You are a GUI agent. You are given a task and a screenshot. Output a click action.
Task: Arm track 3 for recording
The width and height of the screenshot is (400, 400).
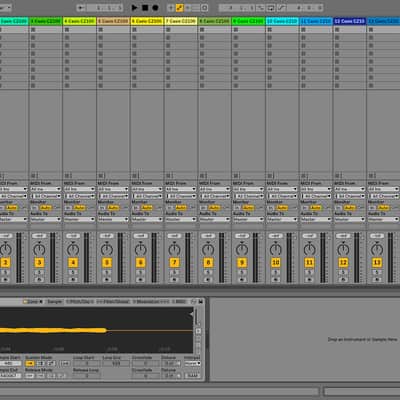pyautogui.click(x=39, y=280)
